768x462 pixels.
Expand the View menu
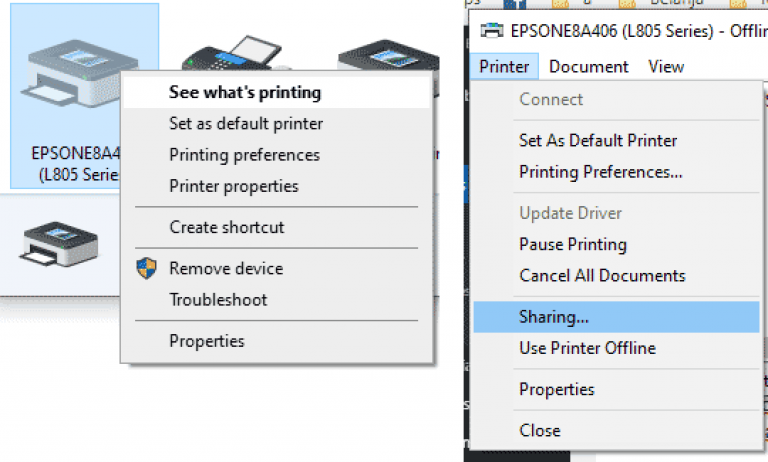(x=666, y=67)
